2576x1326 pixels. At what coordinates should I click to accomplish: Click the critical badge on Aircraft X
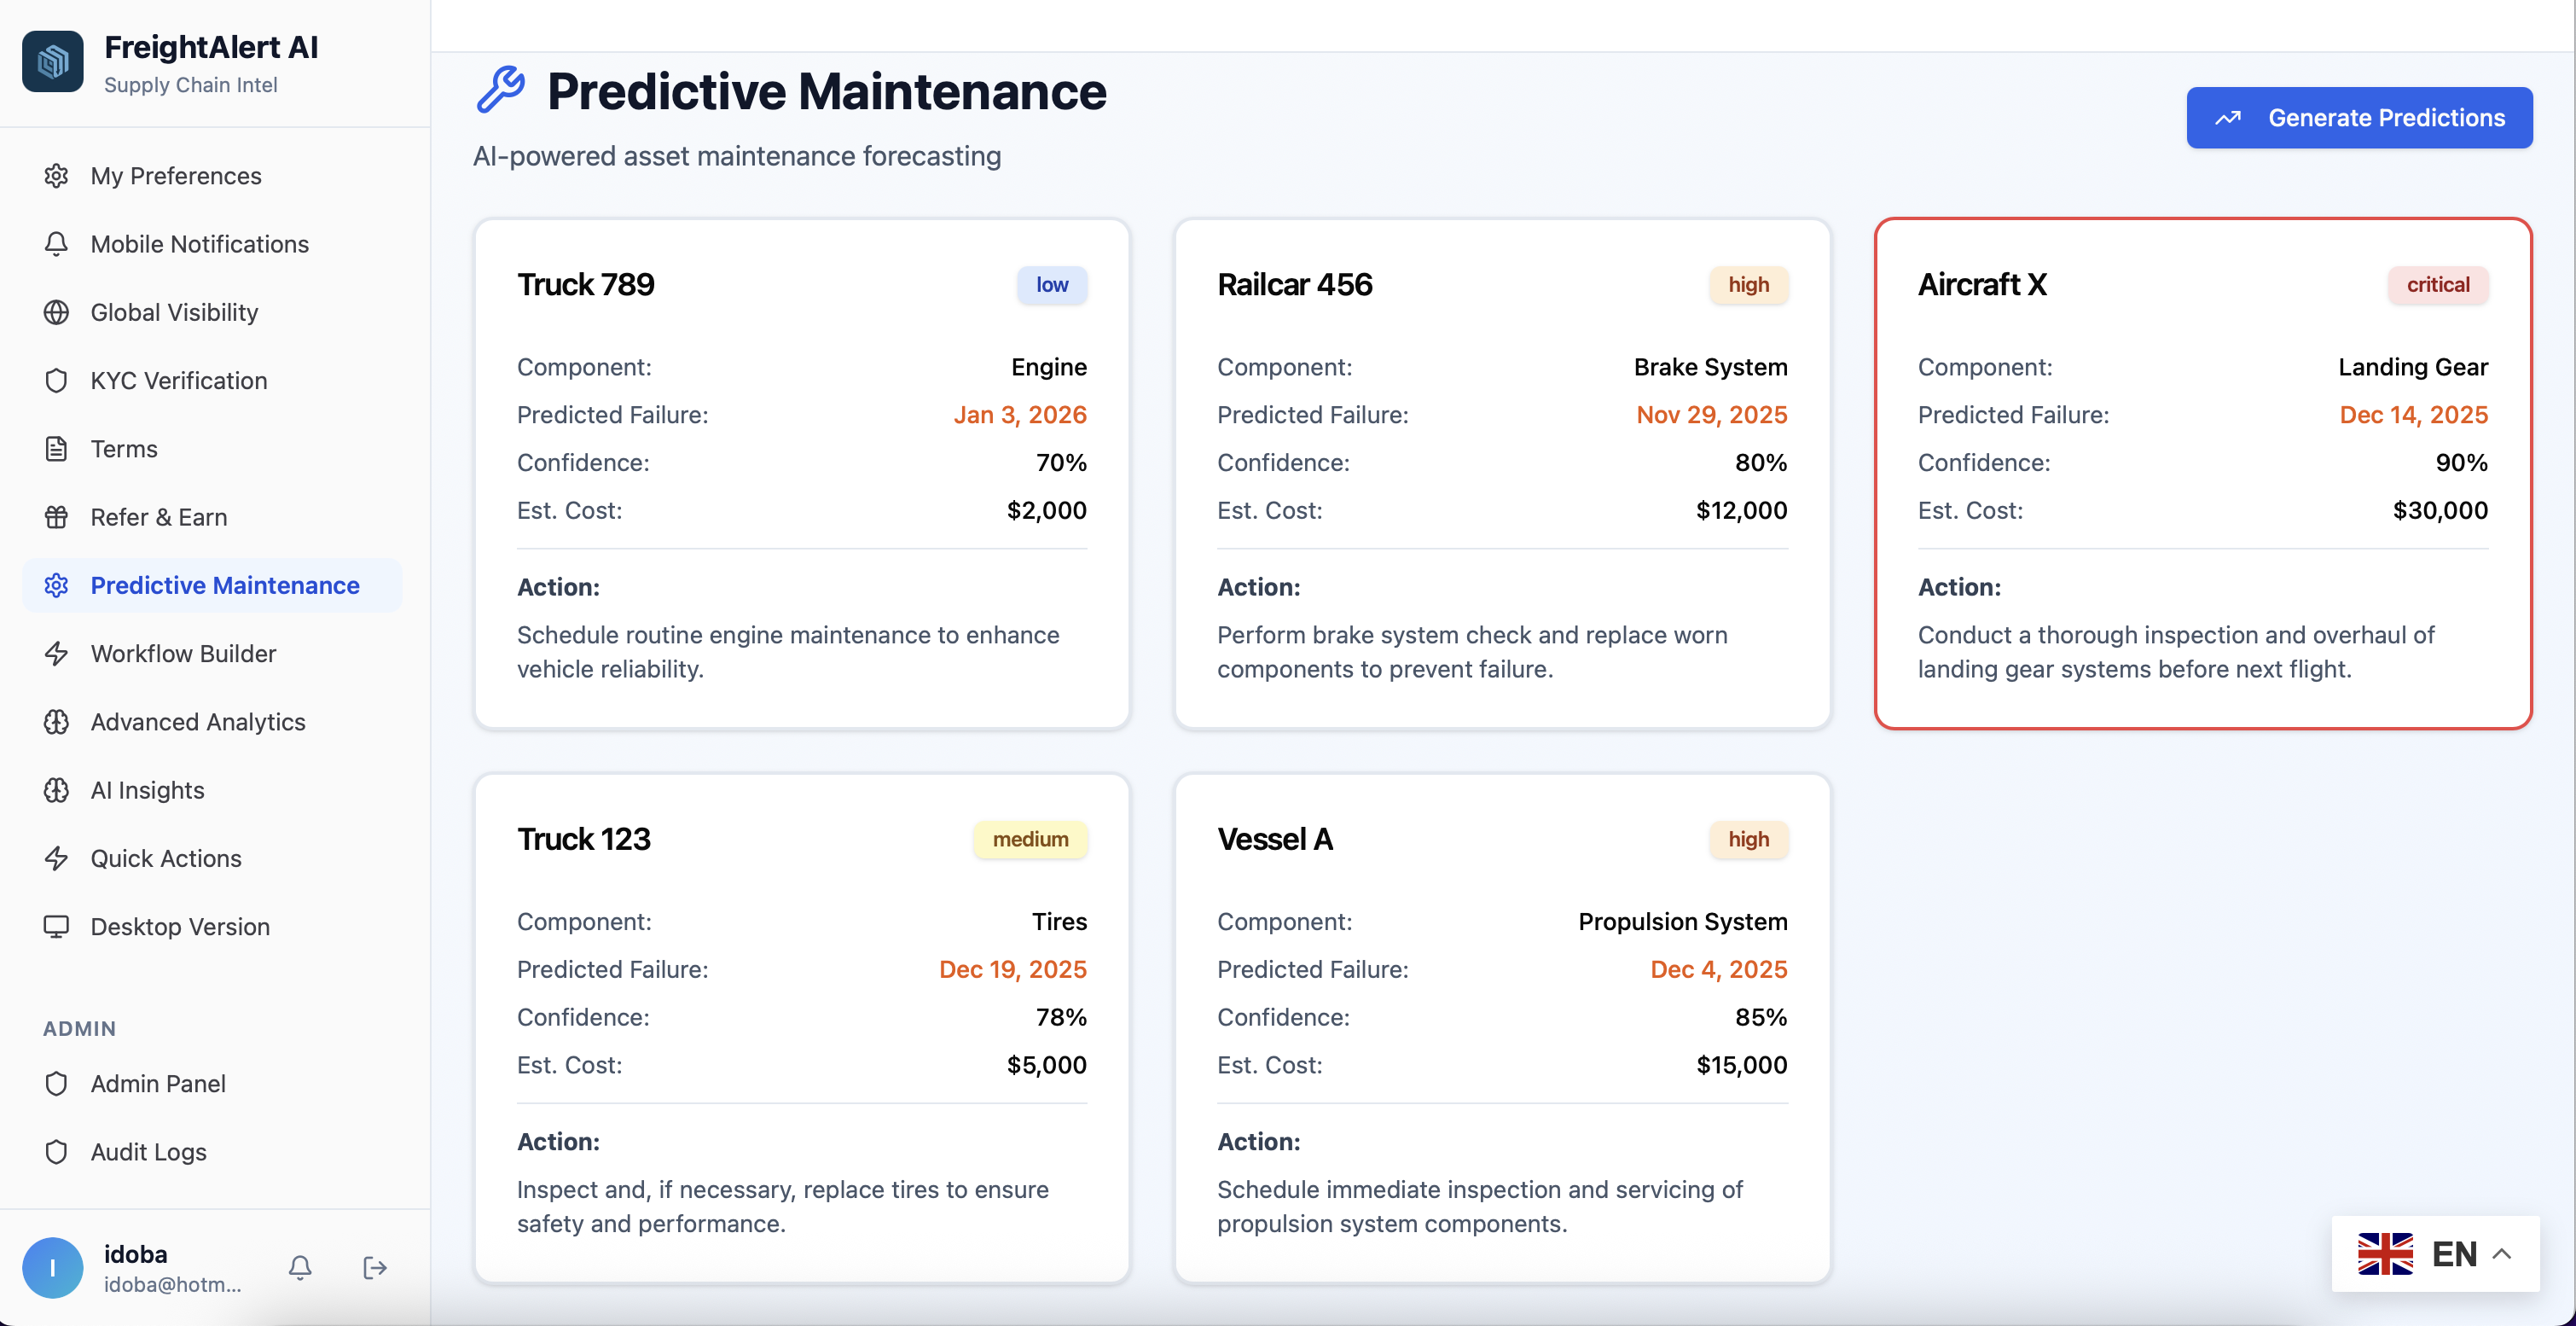2437,285
